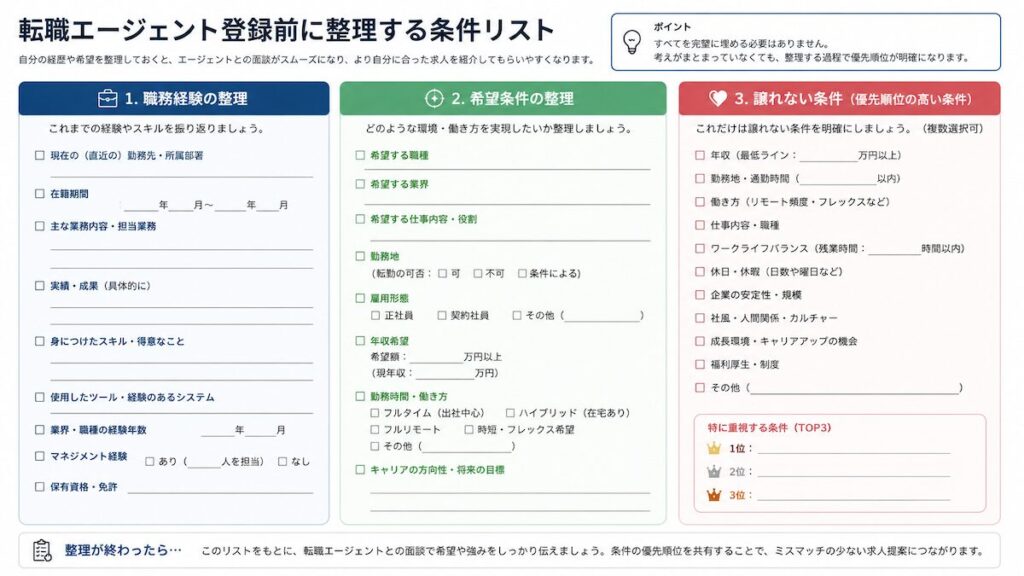Tick the 契約社員 option
Image resolution: width=1024 pixels, height=576 pixels.
[x=441, y=315]
